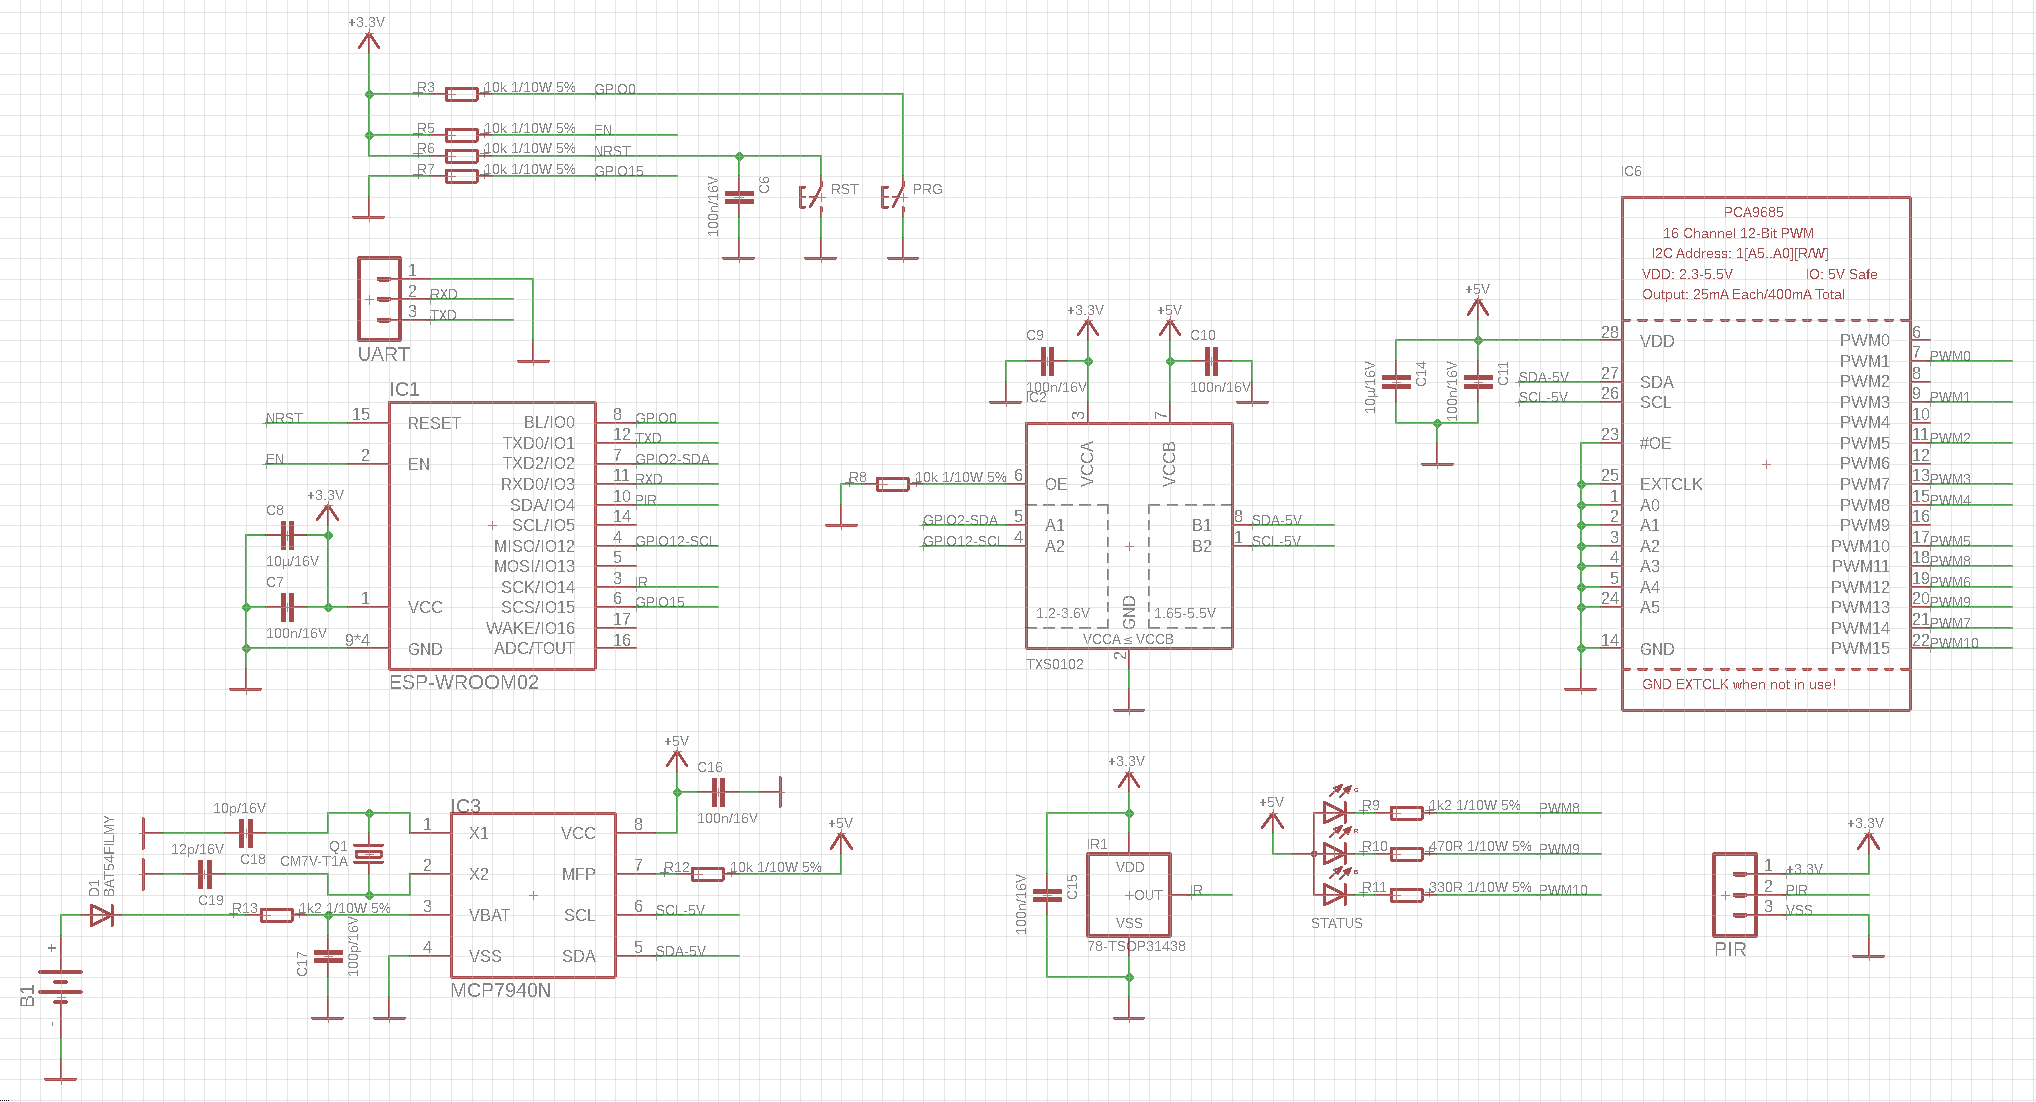Click the MFP pin label on IC3
Viewport: 2036px width, 1102px height.
(x=578, y=874)
